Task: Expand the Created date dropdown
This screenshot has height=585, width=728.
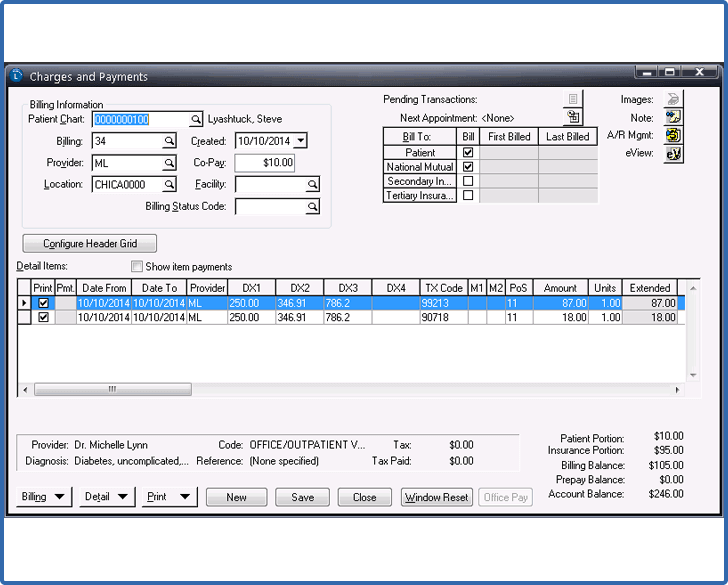Action: click(x=300, y=142)
